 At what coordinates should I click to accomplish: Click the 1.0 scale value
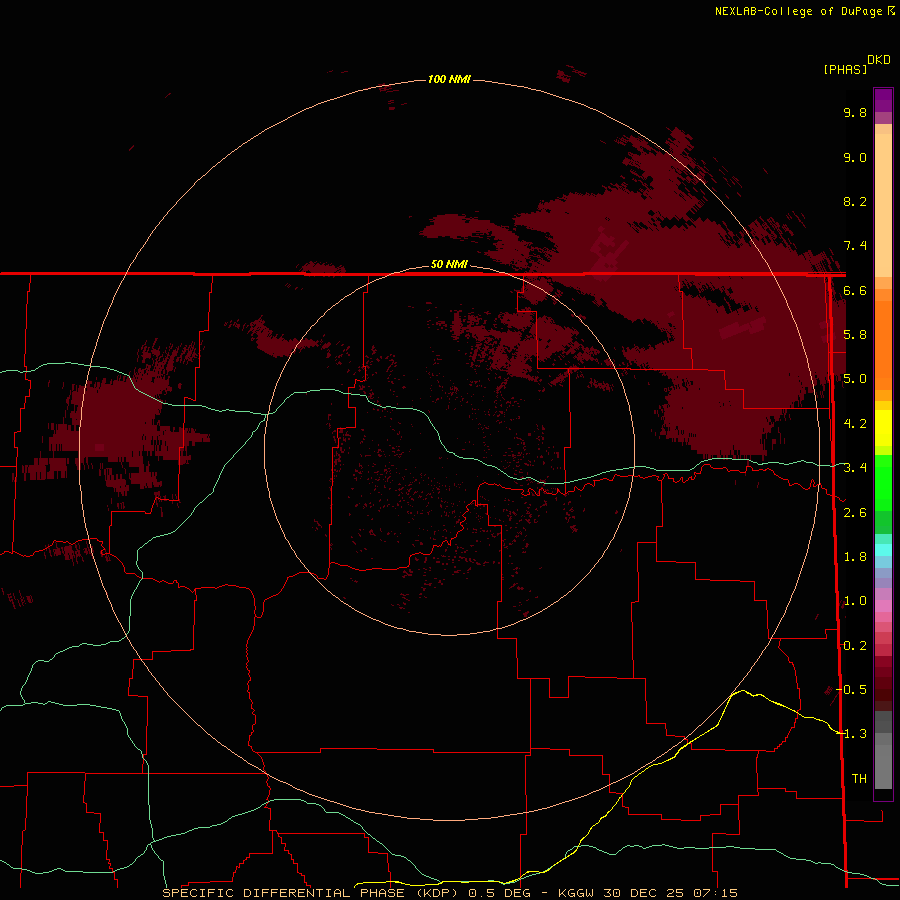tap(855, 601)
